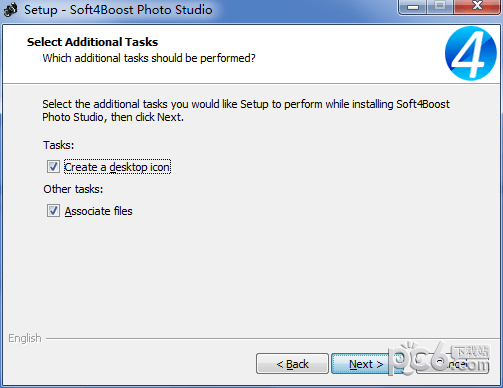503x388 pixels.
Task: Uncheck the Create a desktop icon checkbox
Action: pyautogui.click(x=53, y=167)
